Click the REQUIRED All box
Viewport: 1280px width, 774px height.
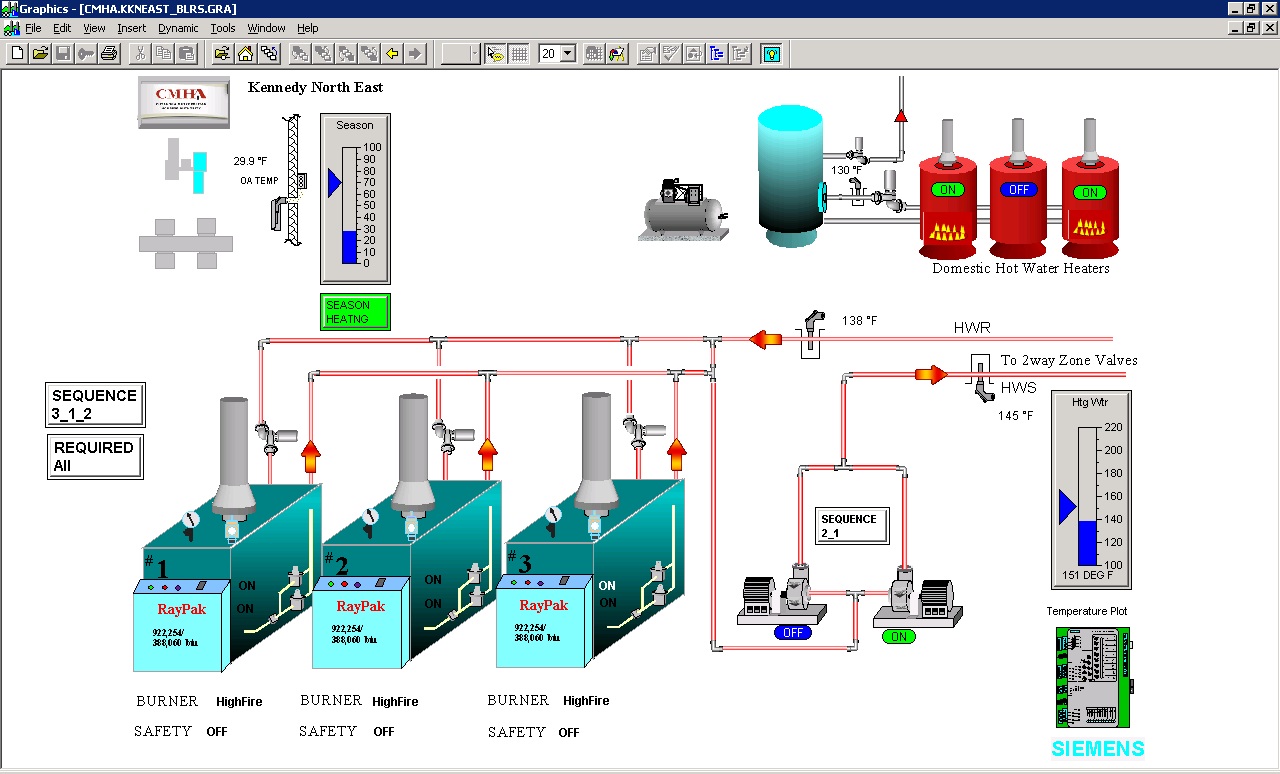[95, 456]
